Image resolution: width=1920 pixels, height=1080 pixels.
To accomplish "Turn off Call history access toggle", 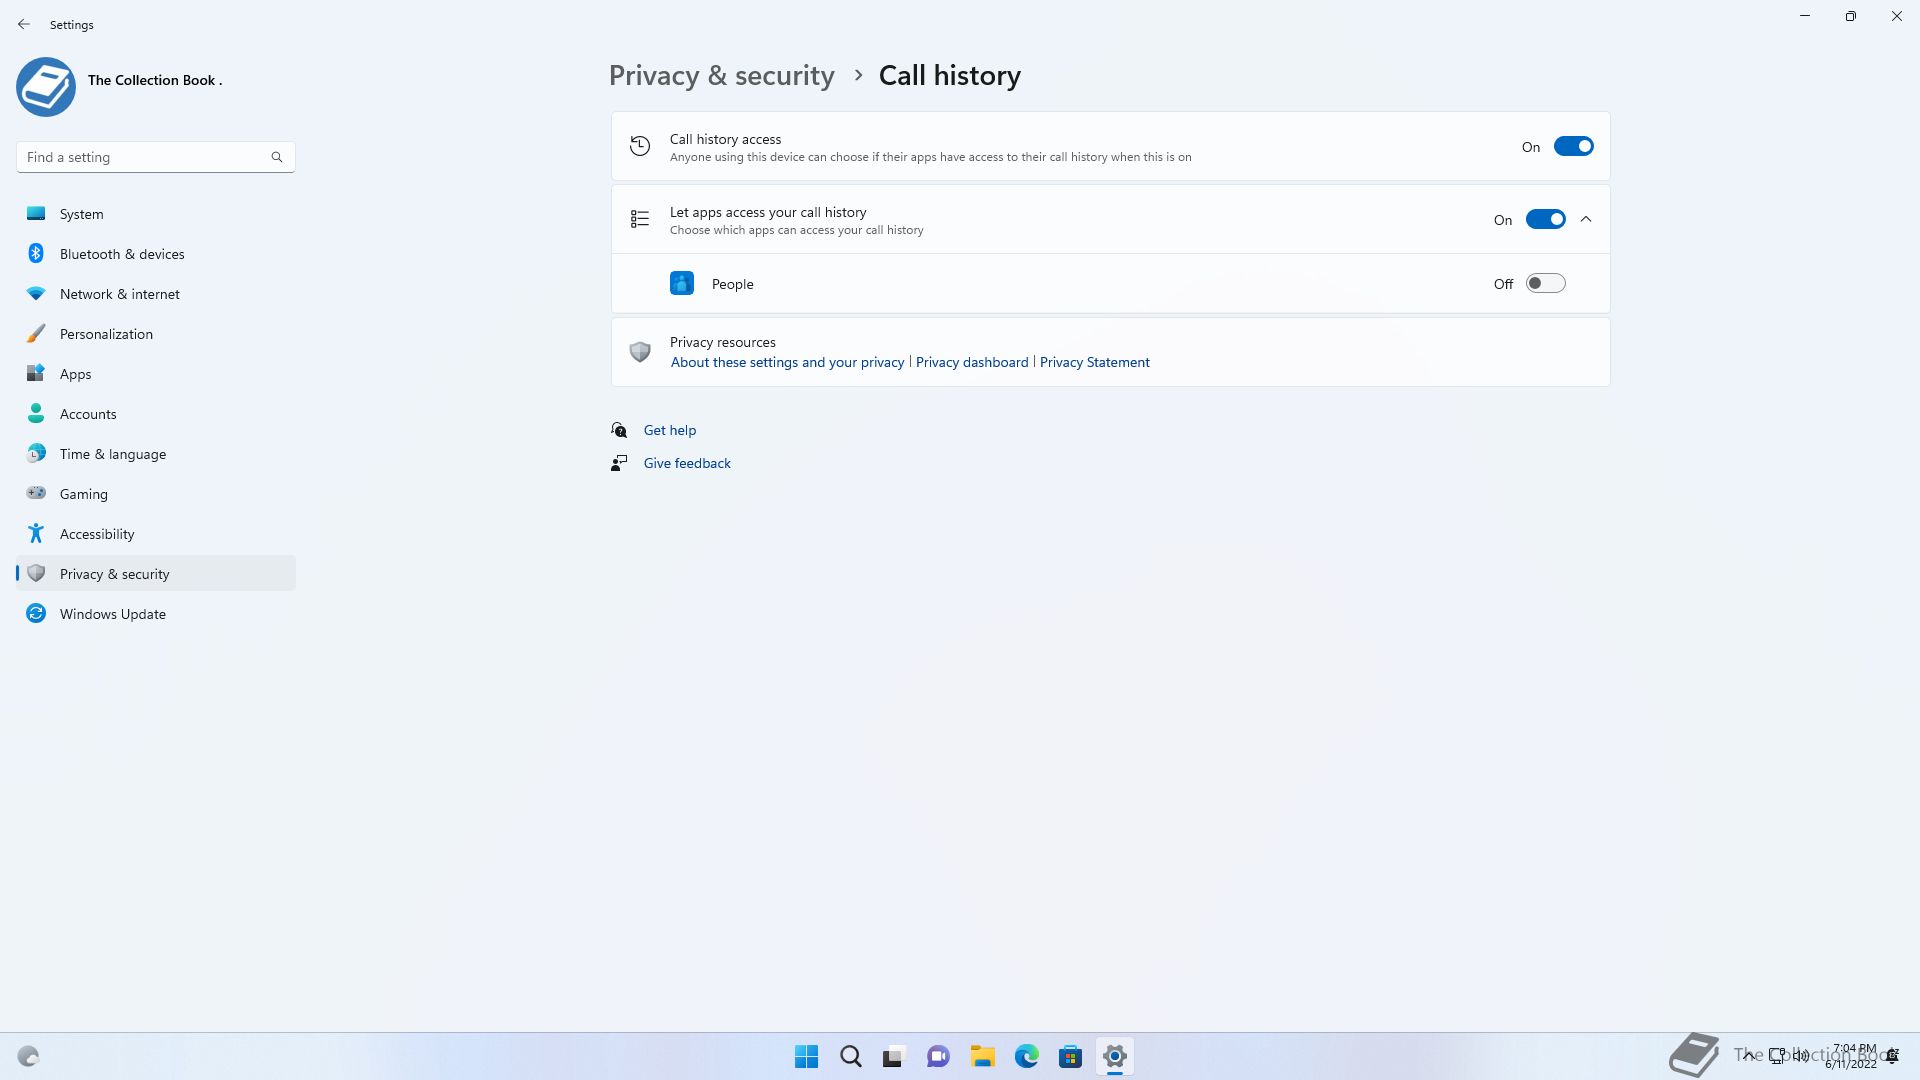I will click(x=1572, y=147).
